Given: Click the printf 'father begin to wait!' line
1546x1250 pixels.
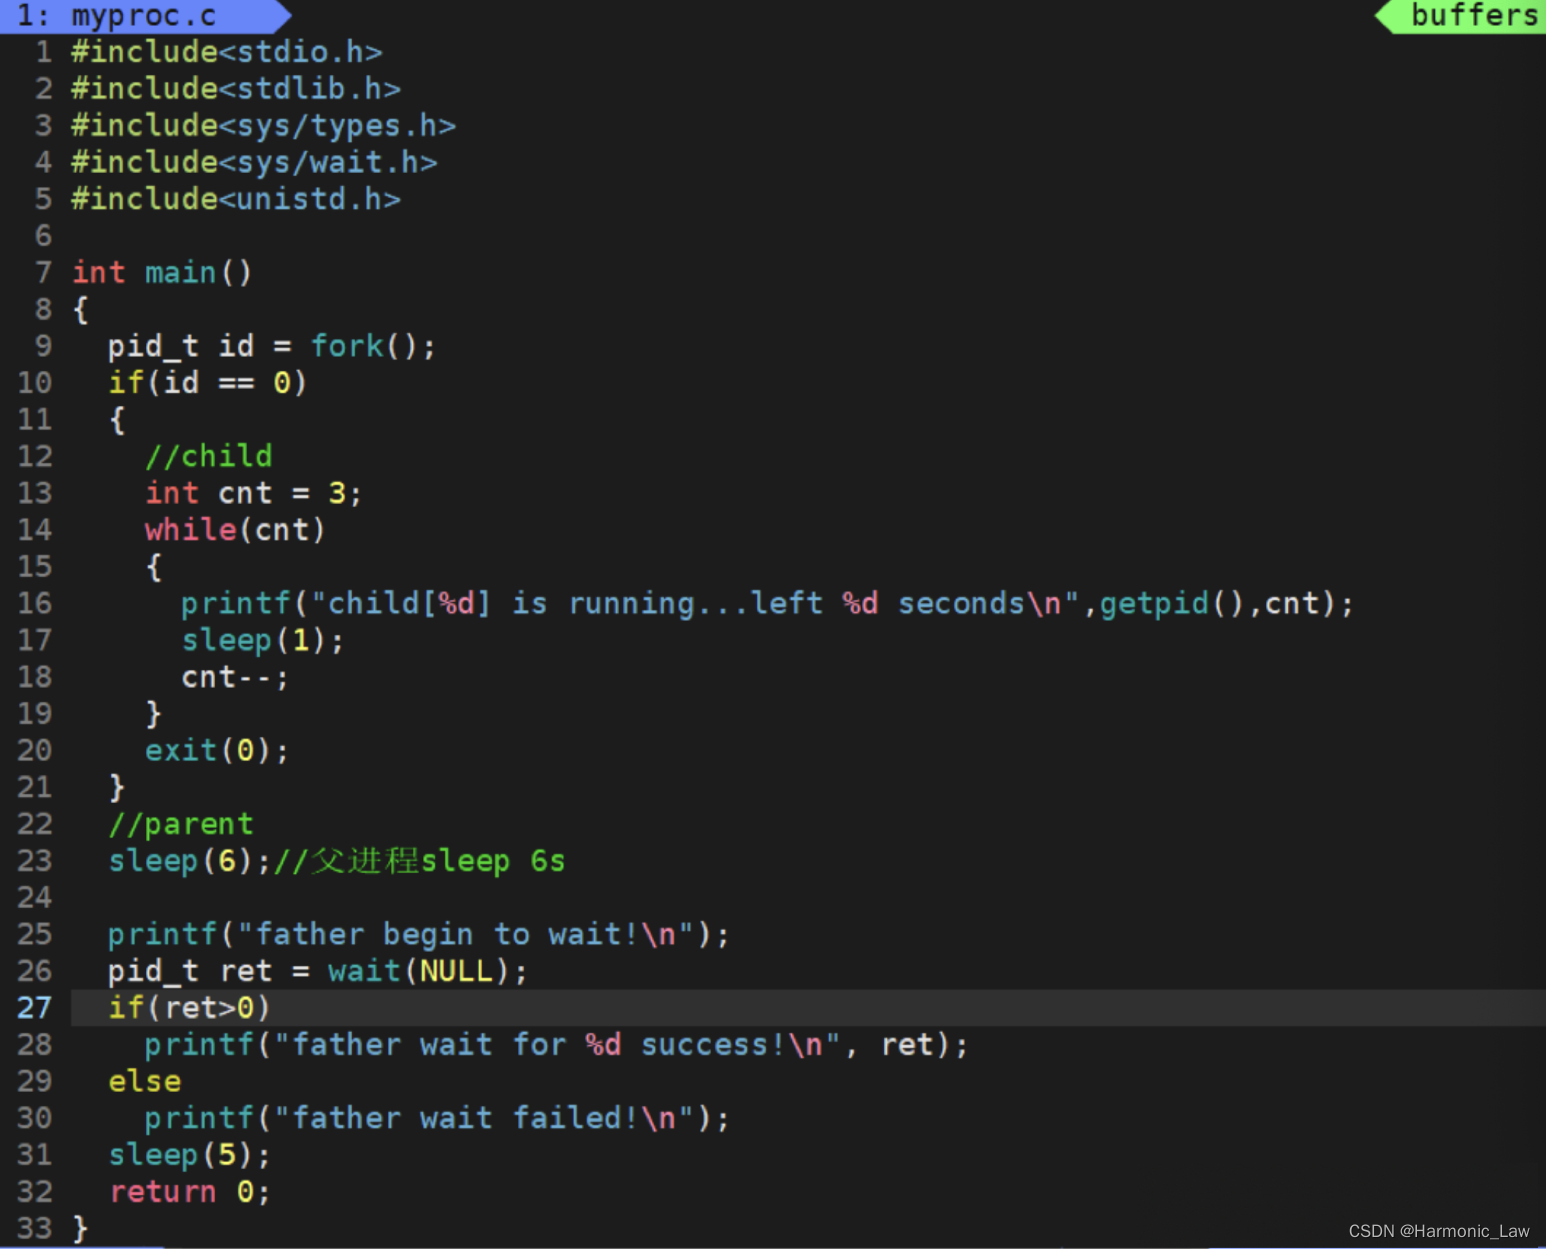Looking at the screenshot, I should 419,935.
